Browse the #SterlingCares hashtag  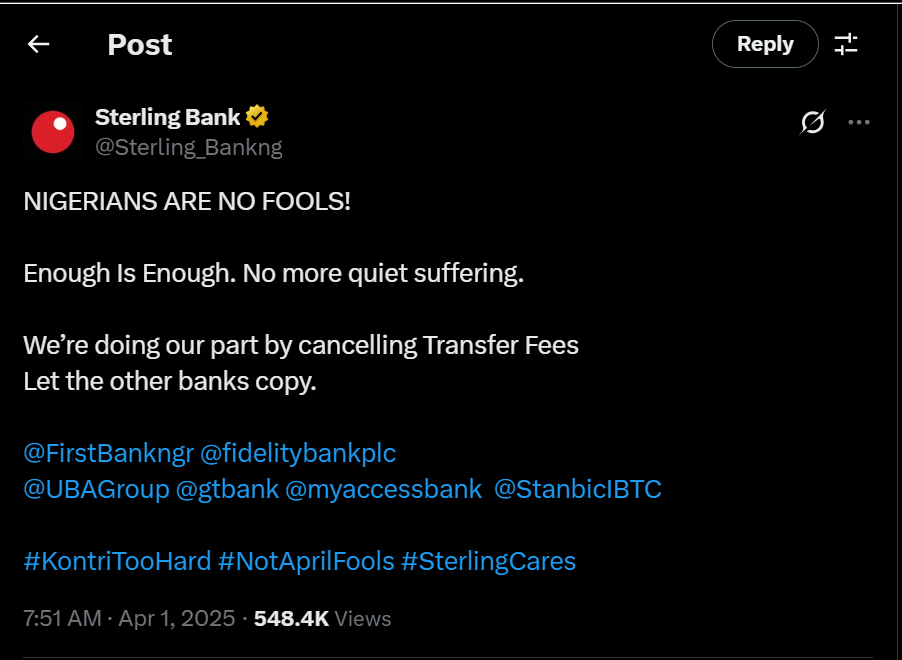488,561
